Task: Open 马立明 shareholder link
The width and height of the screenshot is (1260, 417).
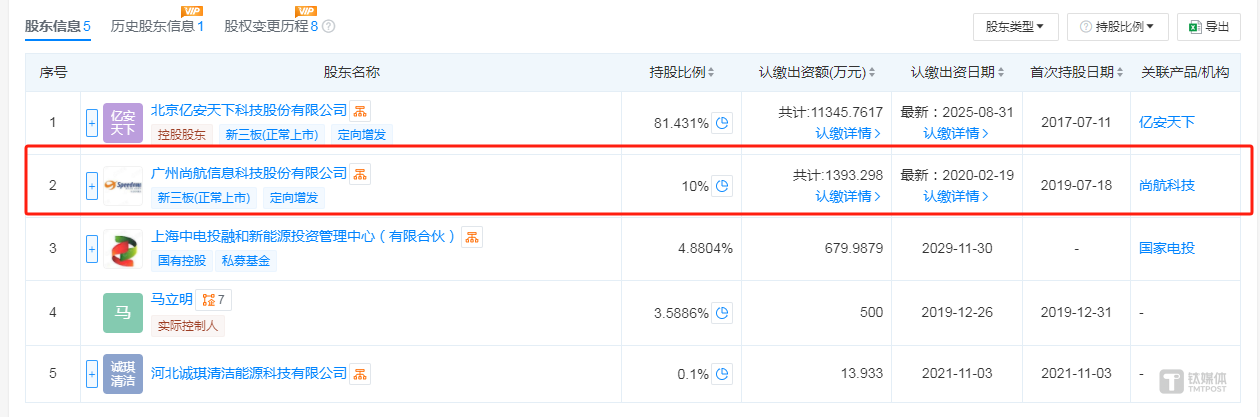Action: [172, 299]
